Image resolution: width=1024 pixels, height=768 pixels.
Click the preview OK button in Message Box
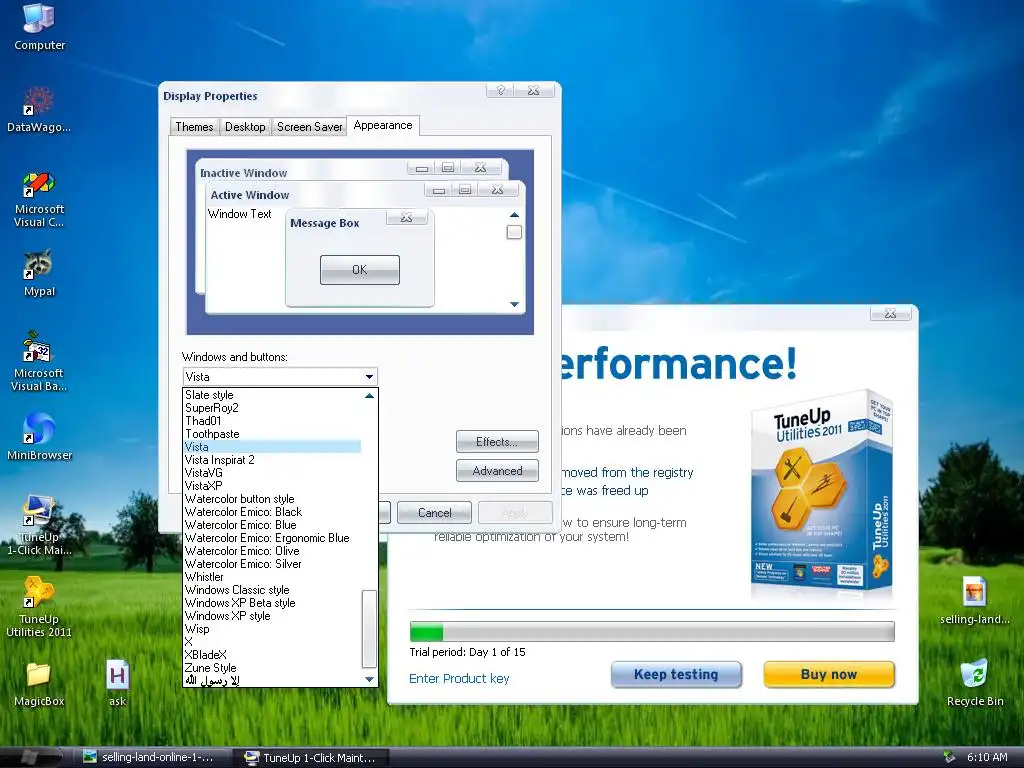point(360,270)
